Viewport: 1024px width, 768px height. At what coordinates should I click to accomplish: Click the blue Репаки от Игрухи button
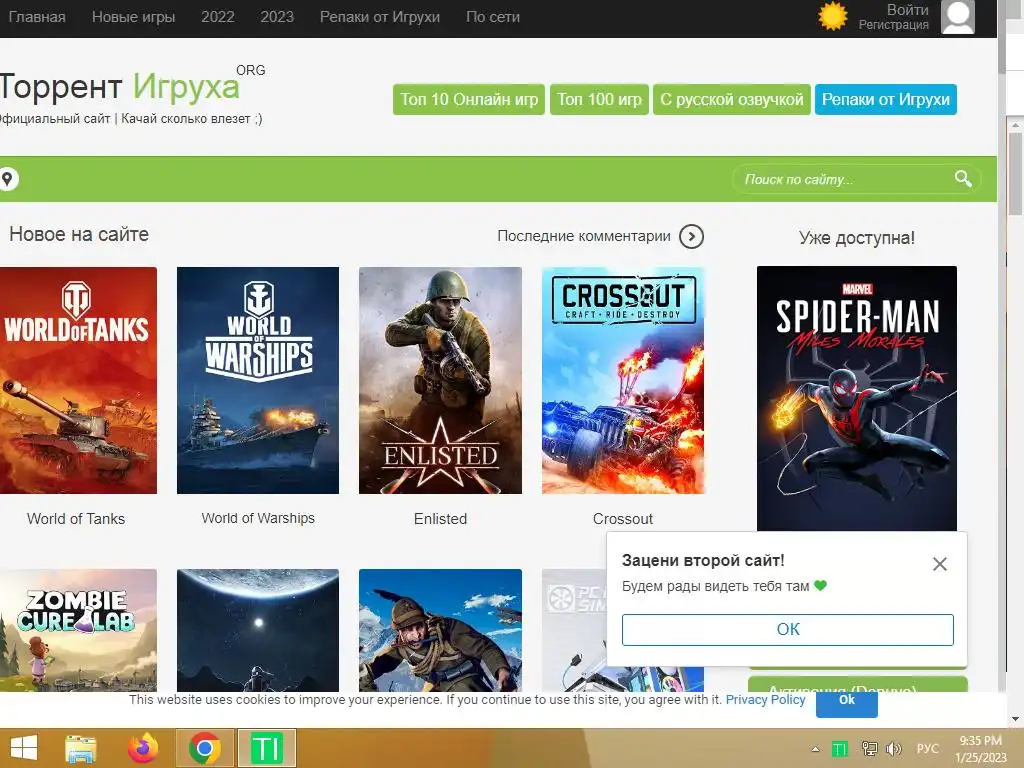tap(886, 99)
